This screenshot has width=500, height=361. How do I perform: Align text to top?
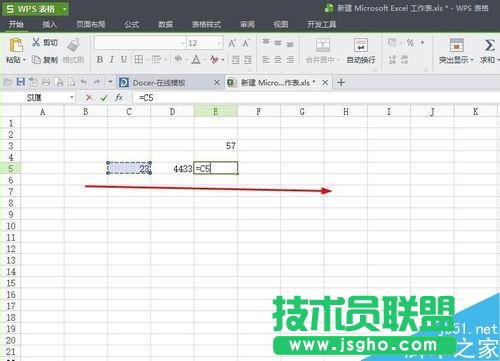click(266, 42)
